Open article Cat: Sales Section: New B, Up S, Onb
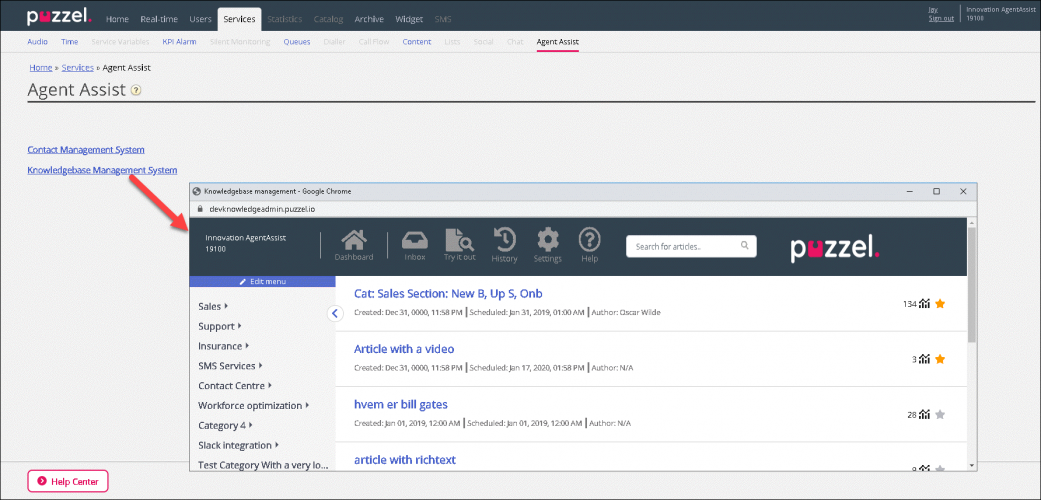1041x500 pixels. (449, 293)
